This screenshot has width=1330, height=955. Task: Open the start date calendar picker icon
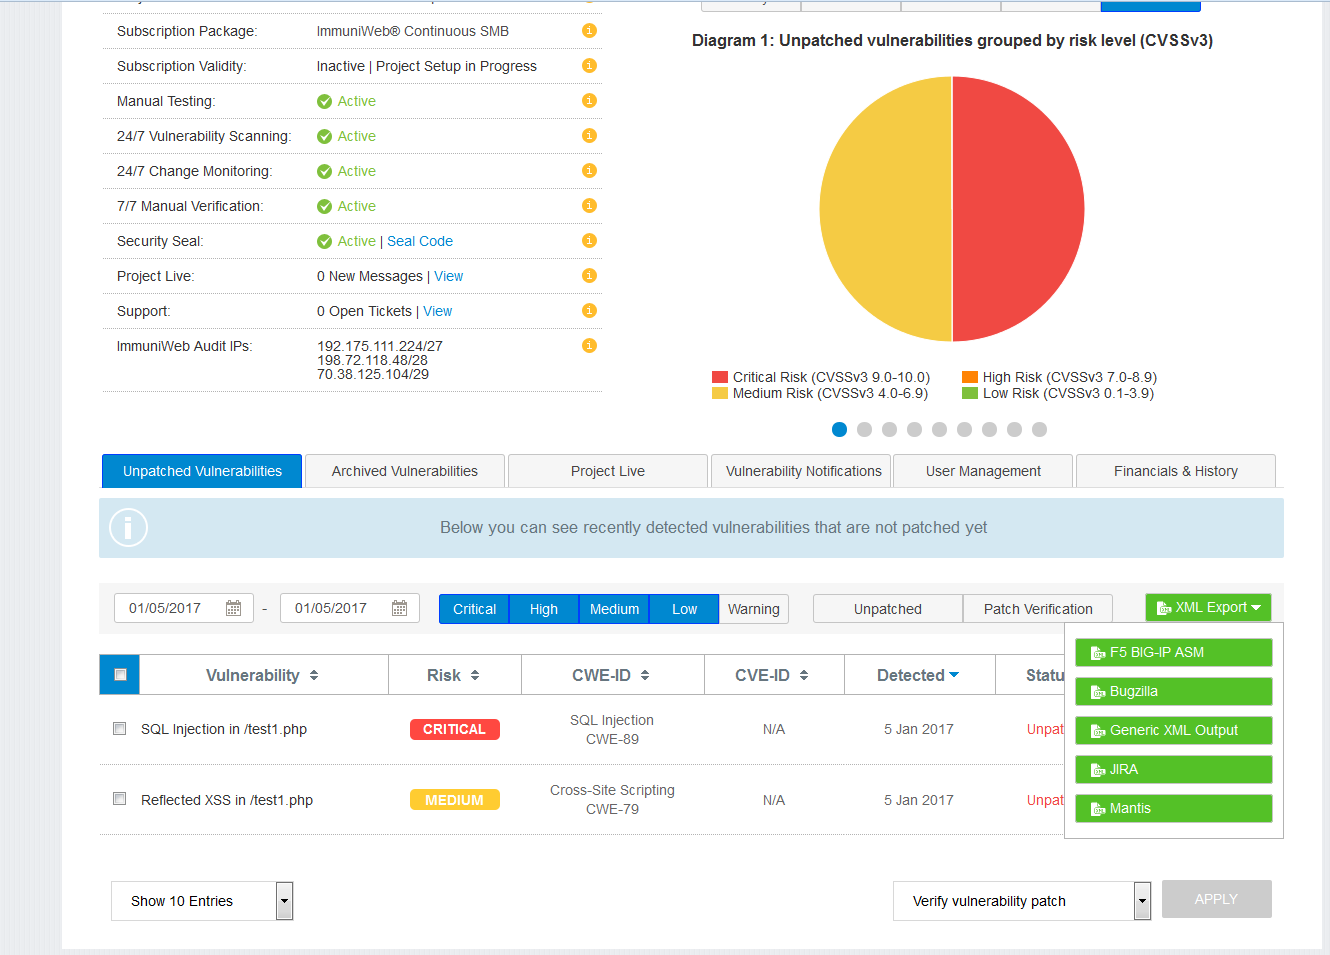[234, 608]
